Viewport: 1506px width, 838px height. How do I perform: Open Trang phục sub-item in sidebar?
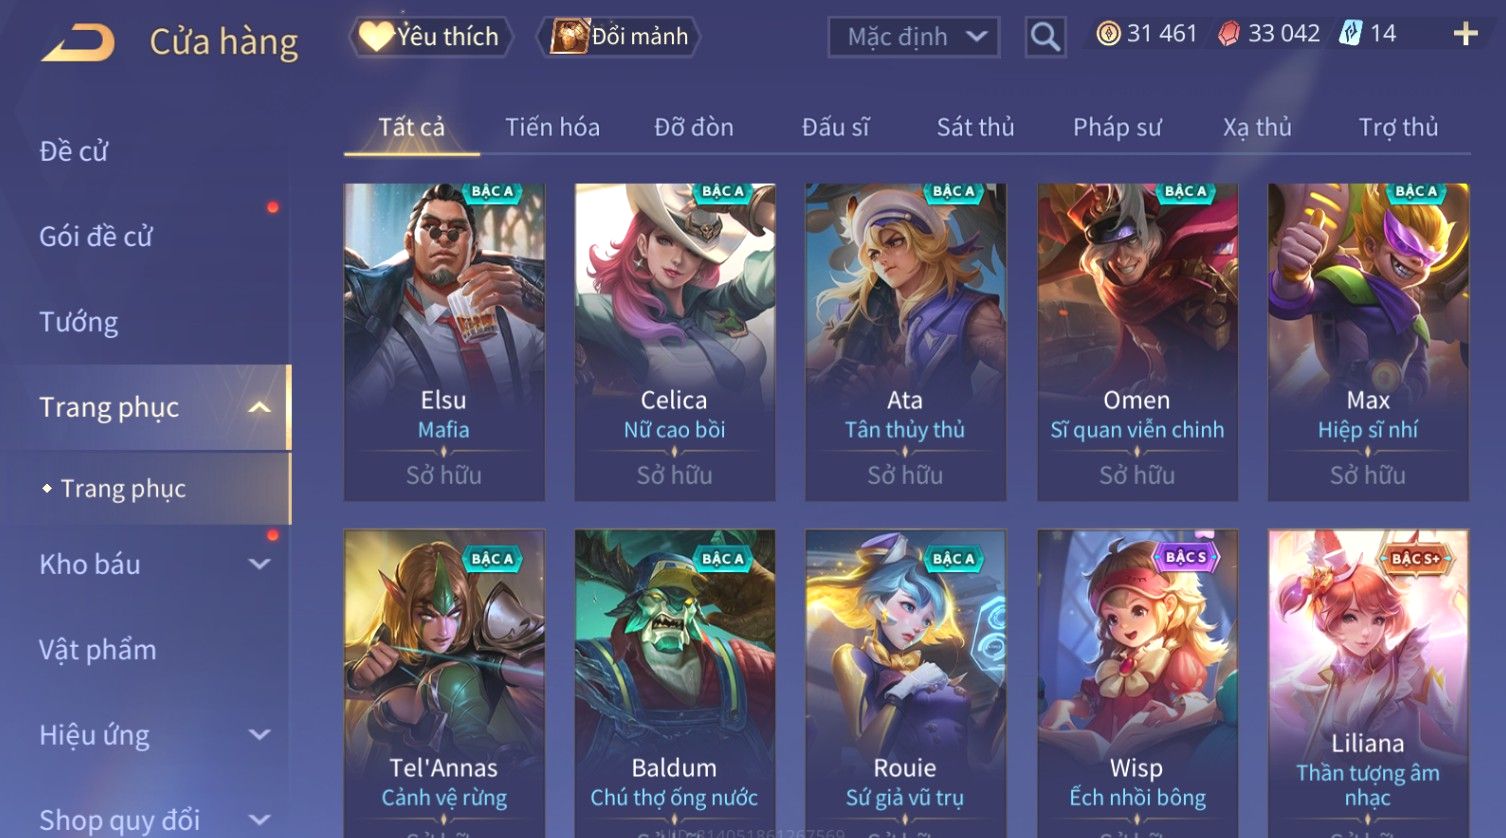123,488
